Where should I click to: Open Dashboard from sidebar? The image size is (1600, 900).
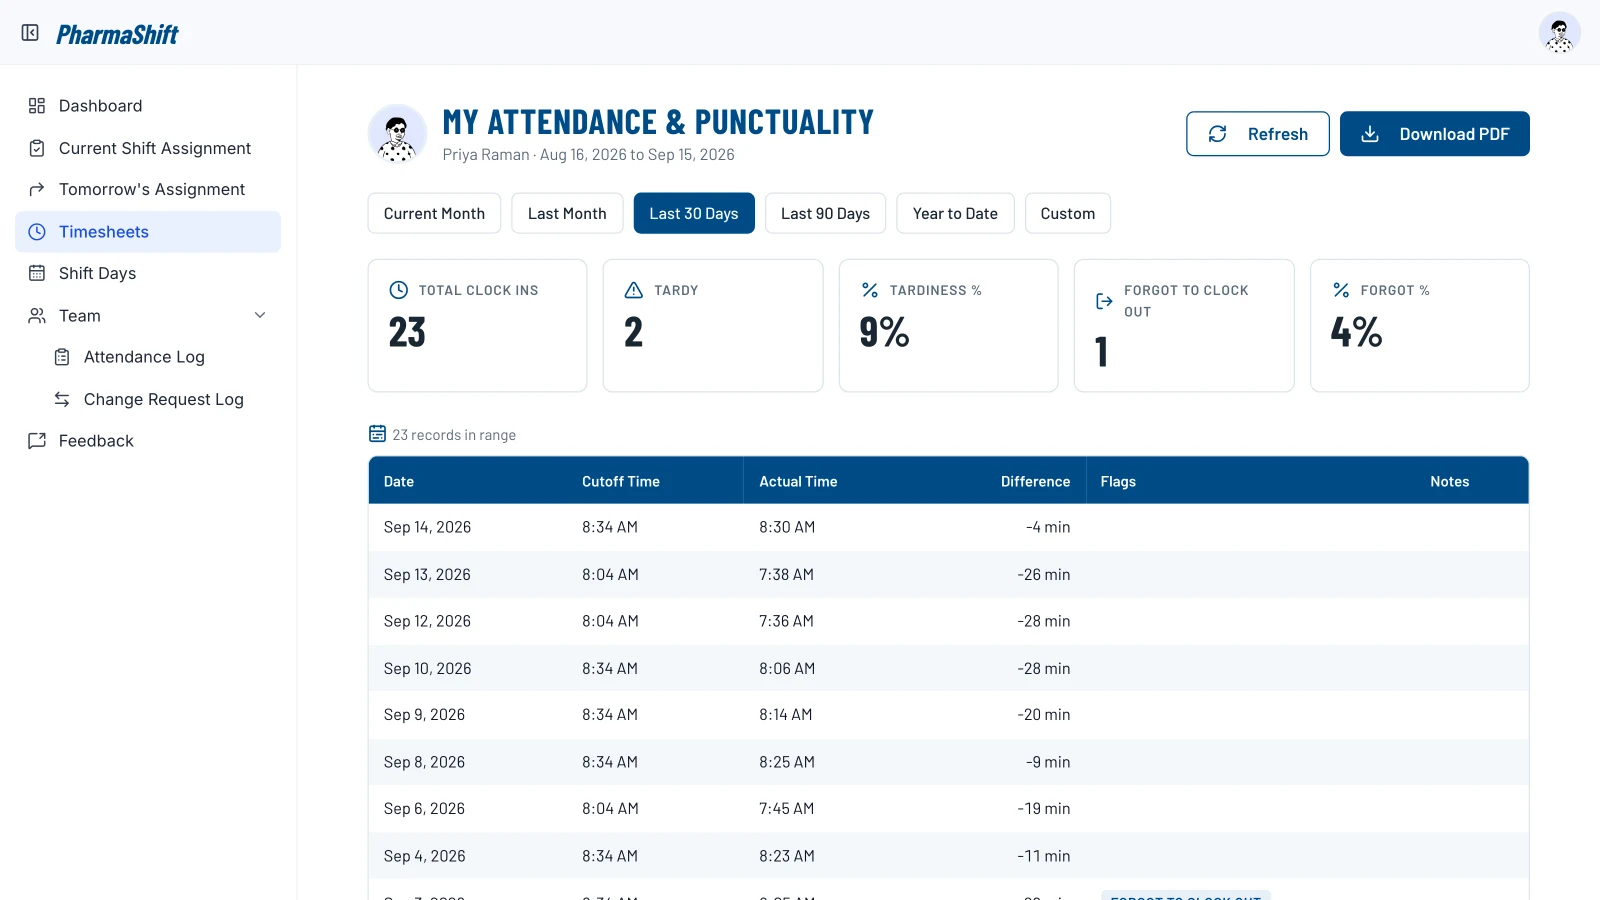148,106
